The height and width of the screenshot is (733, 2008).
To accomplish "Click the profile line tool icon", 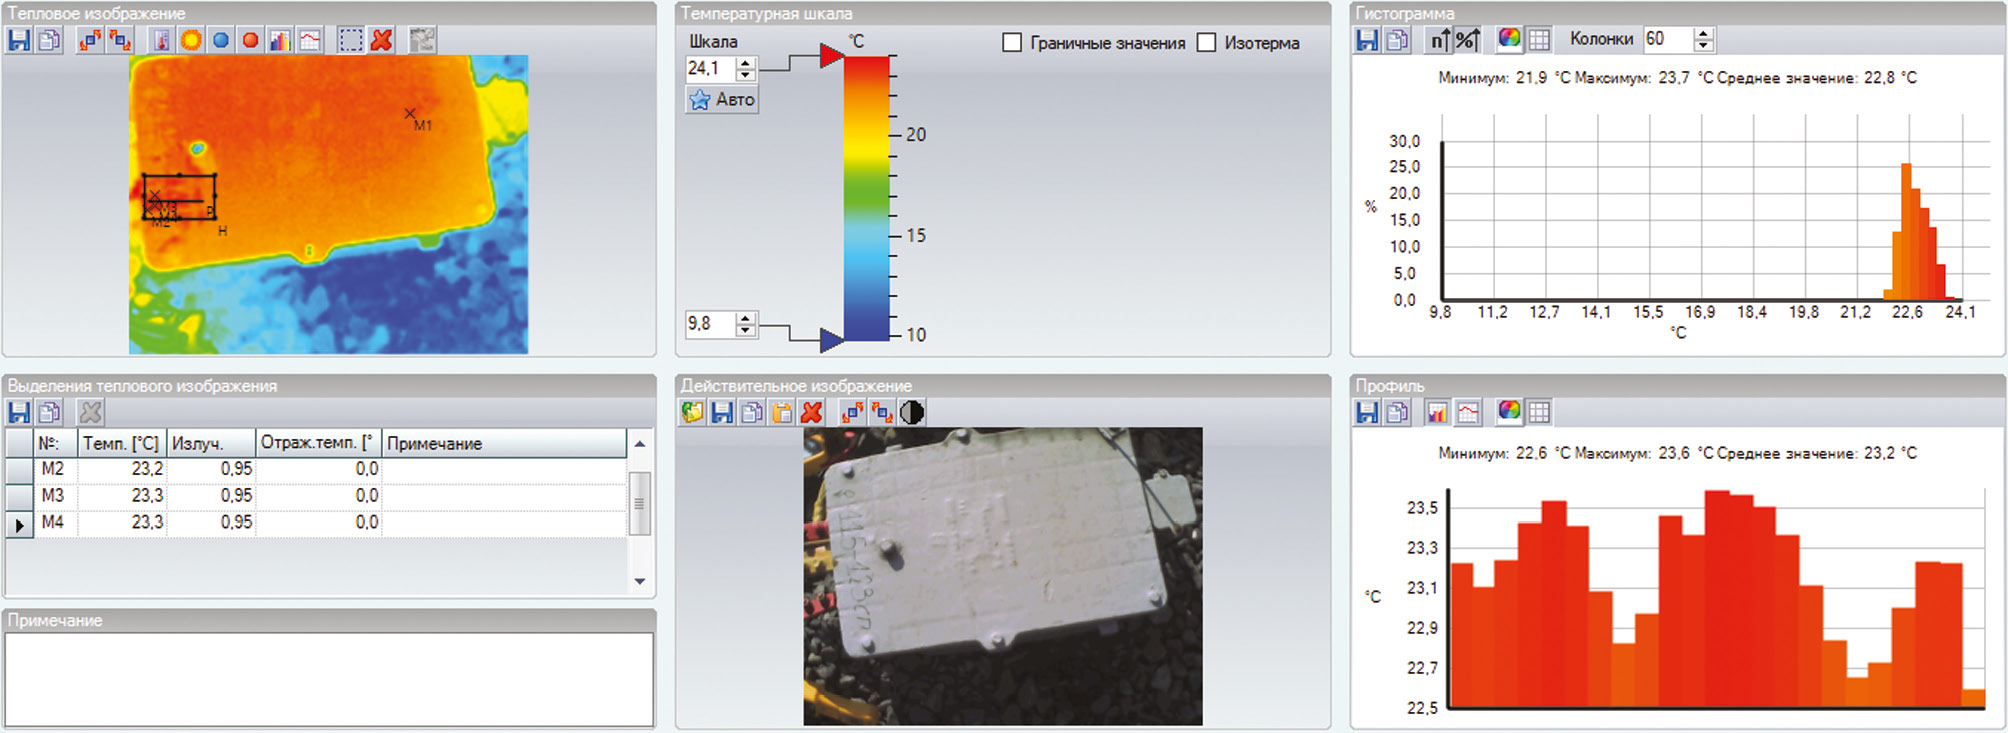I will [310, 41].
